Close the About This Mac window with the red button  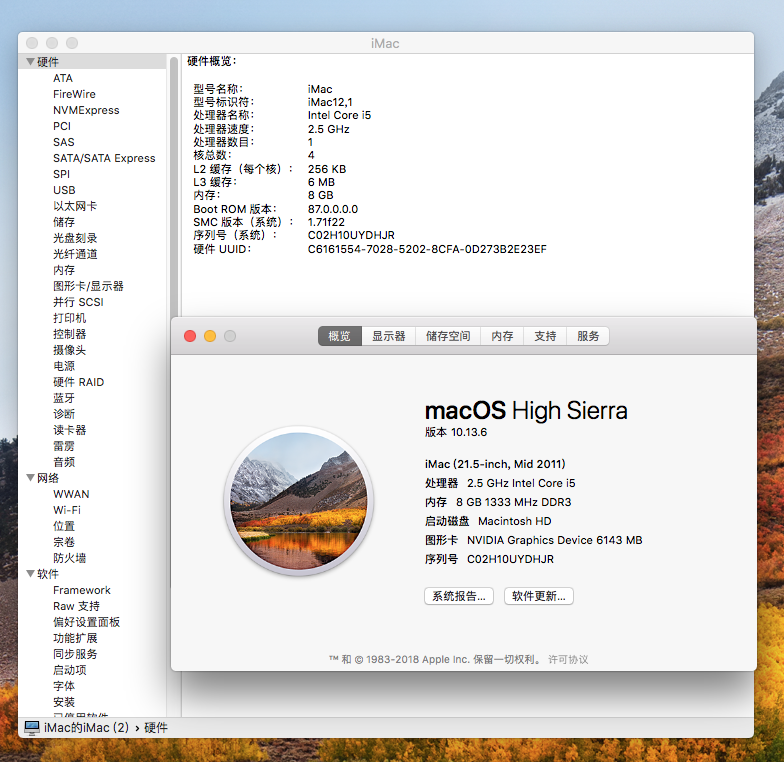[x=190, y=336]
